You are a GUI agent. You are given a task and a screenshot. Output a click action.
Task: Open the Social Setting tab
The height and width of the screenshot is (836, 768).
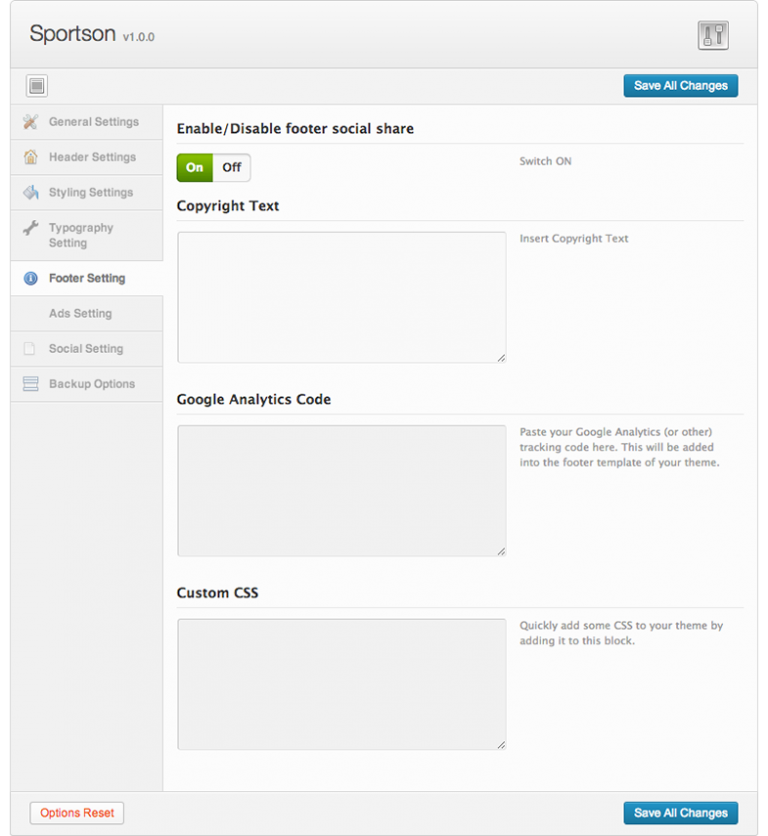pos(86,349)
